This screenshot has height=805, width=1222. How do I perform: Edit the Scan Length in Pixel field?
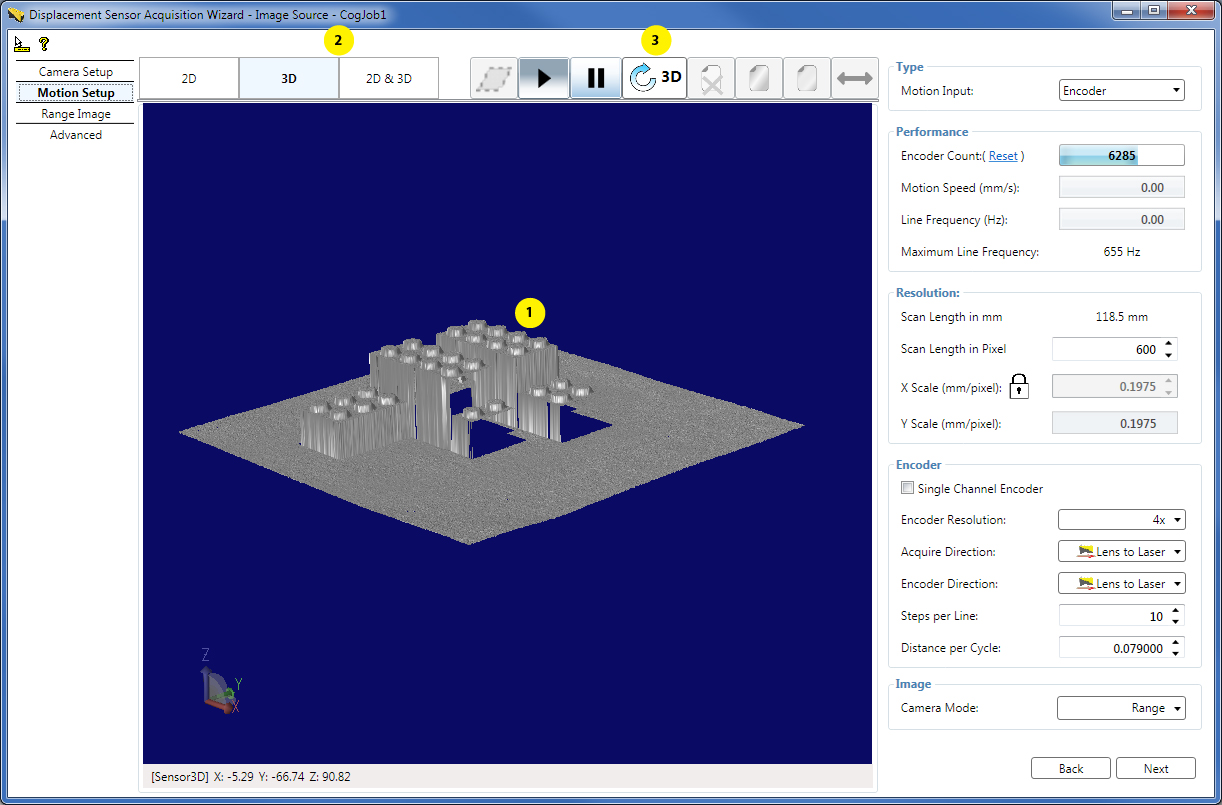1105,348
